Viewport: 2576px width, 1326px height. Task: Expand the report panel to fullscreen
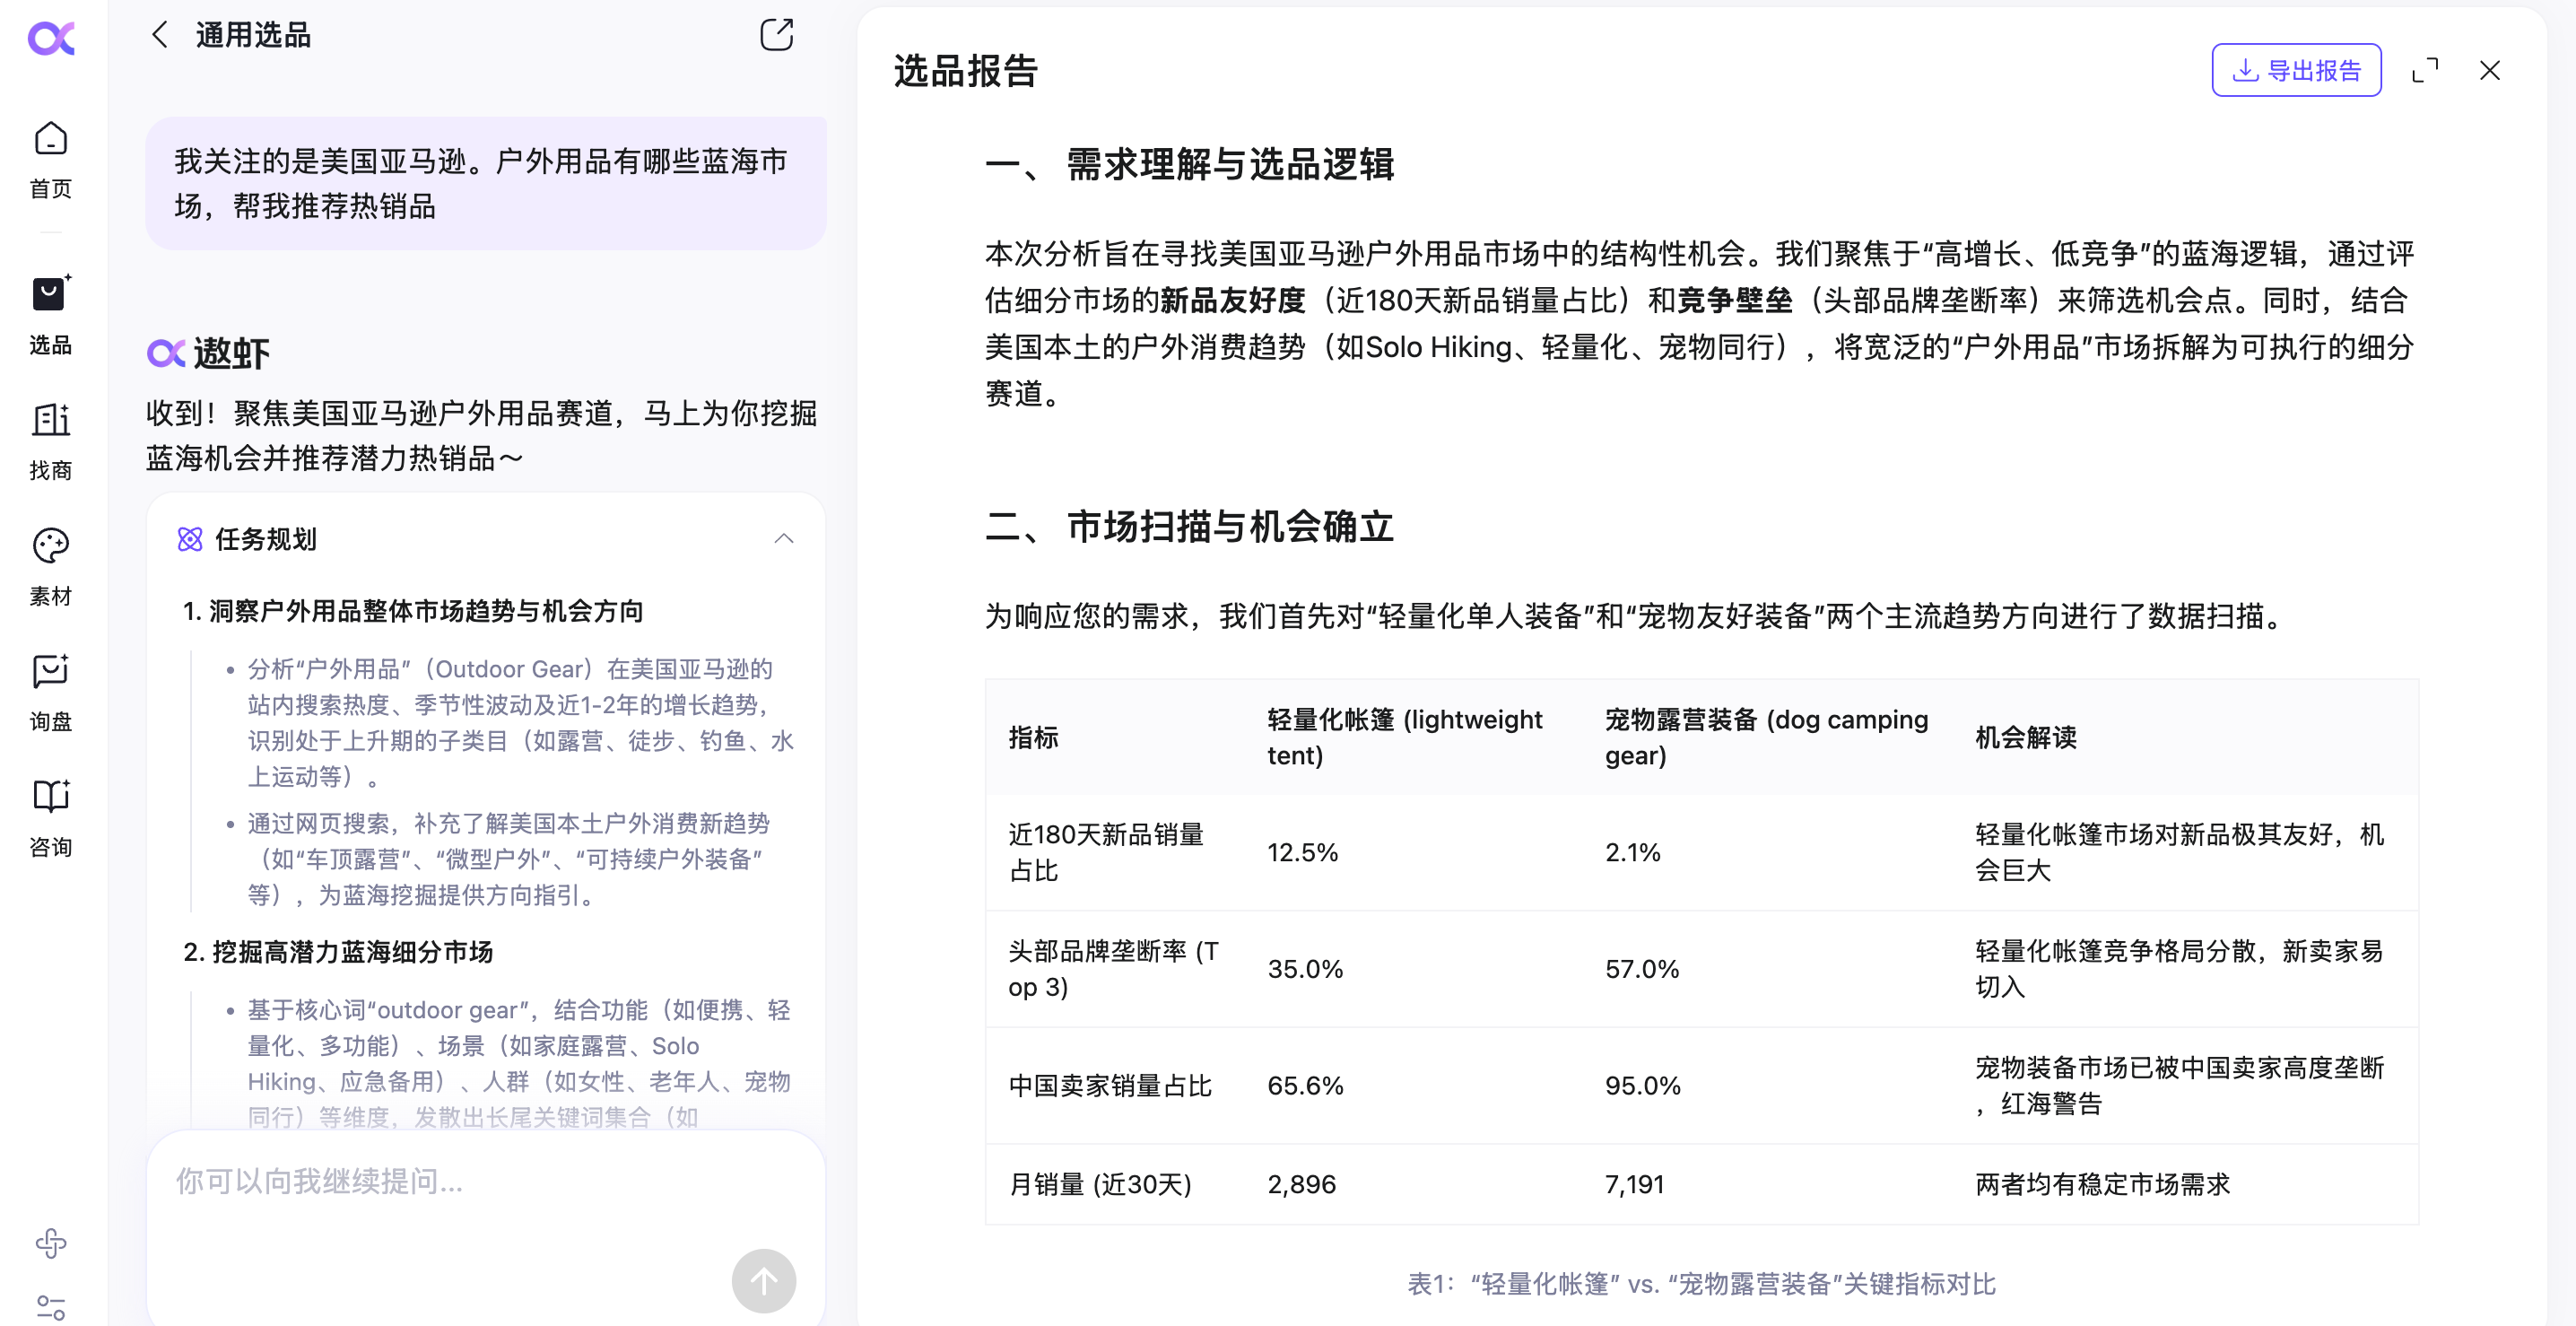coord(2425,71)
